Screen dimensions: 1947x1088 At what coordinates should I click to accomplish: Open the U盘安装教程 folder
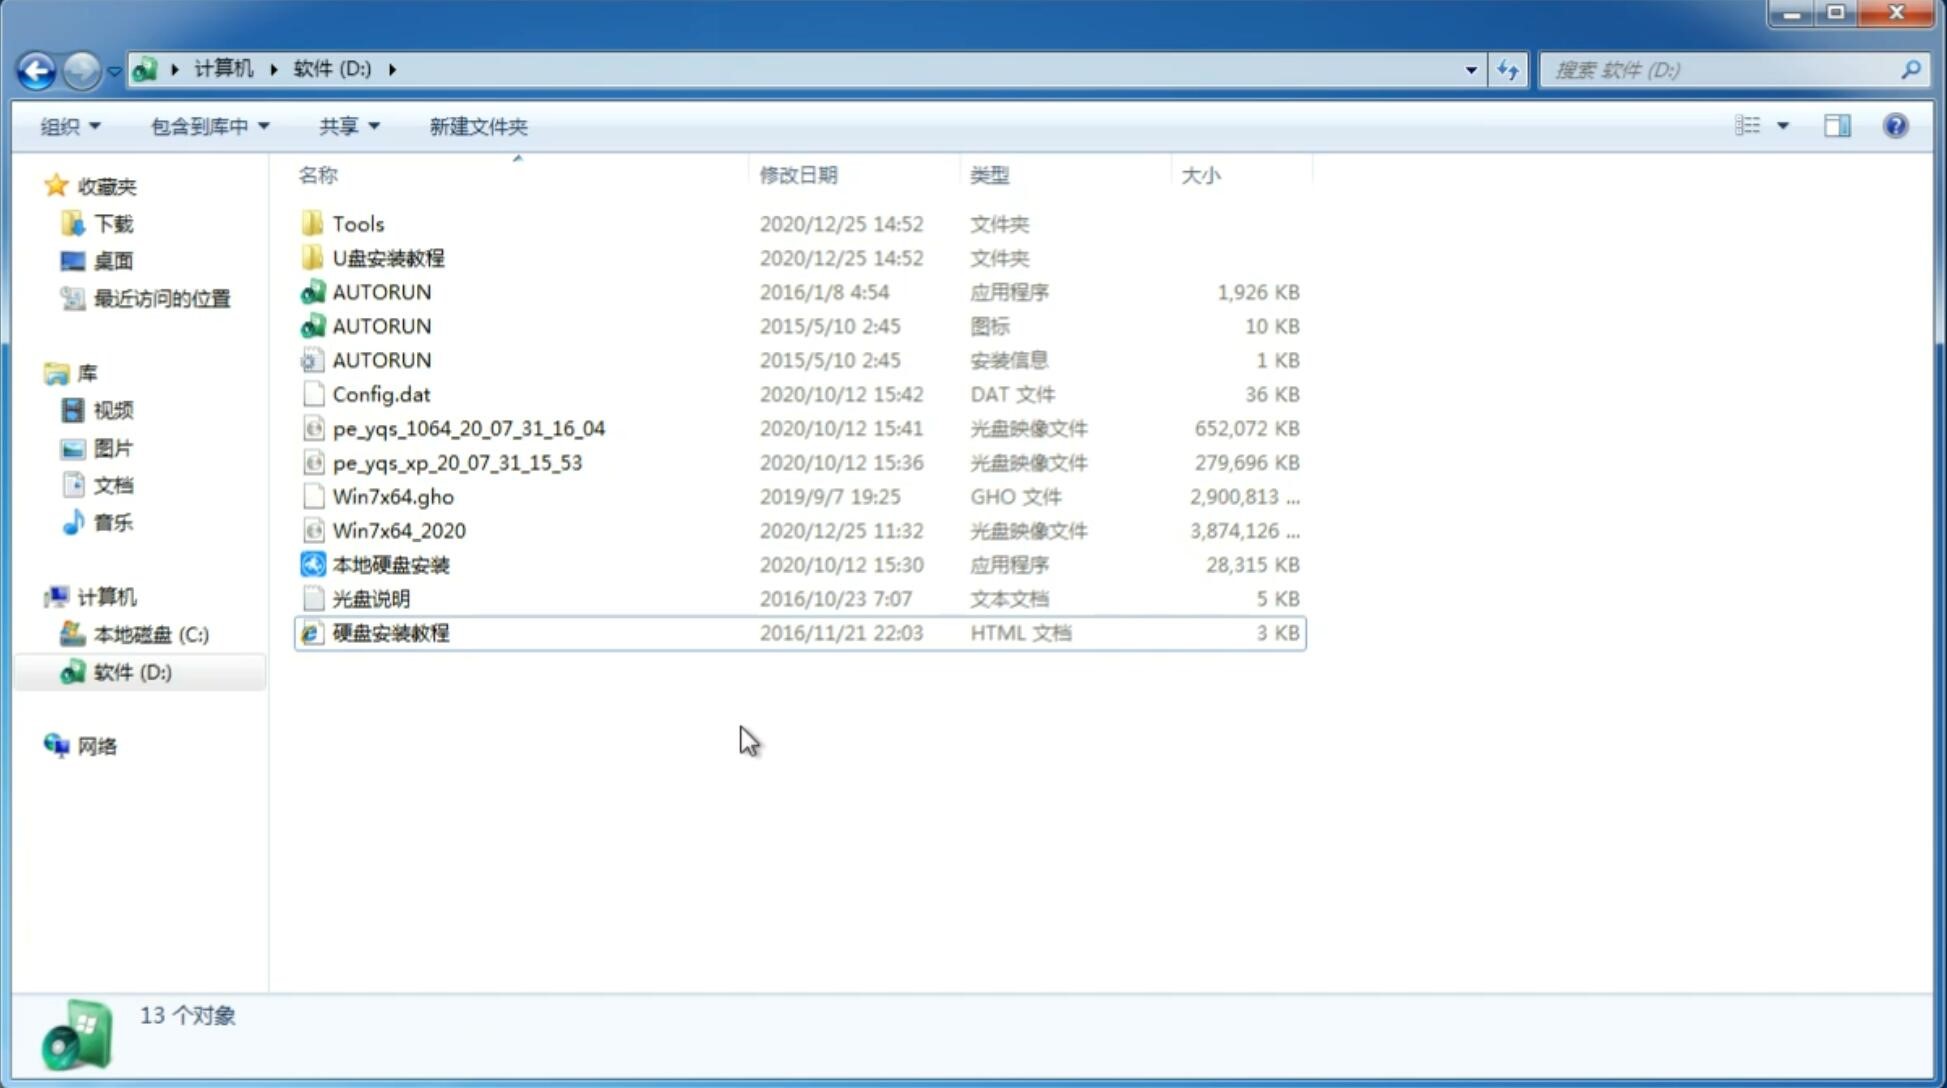tap(388, 257)
